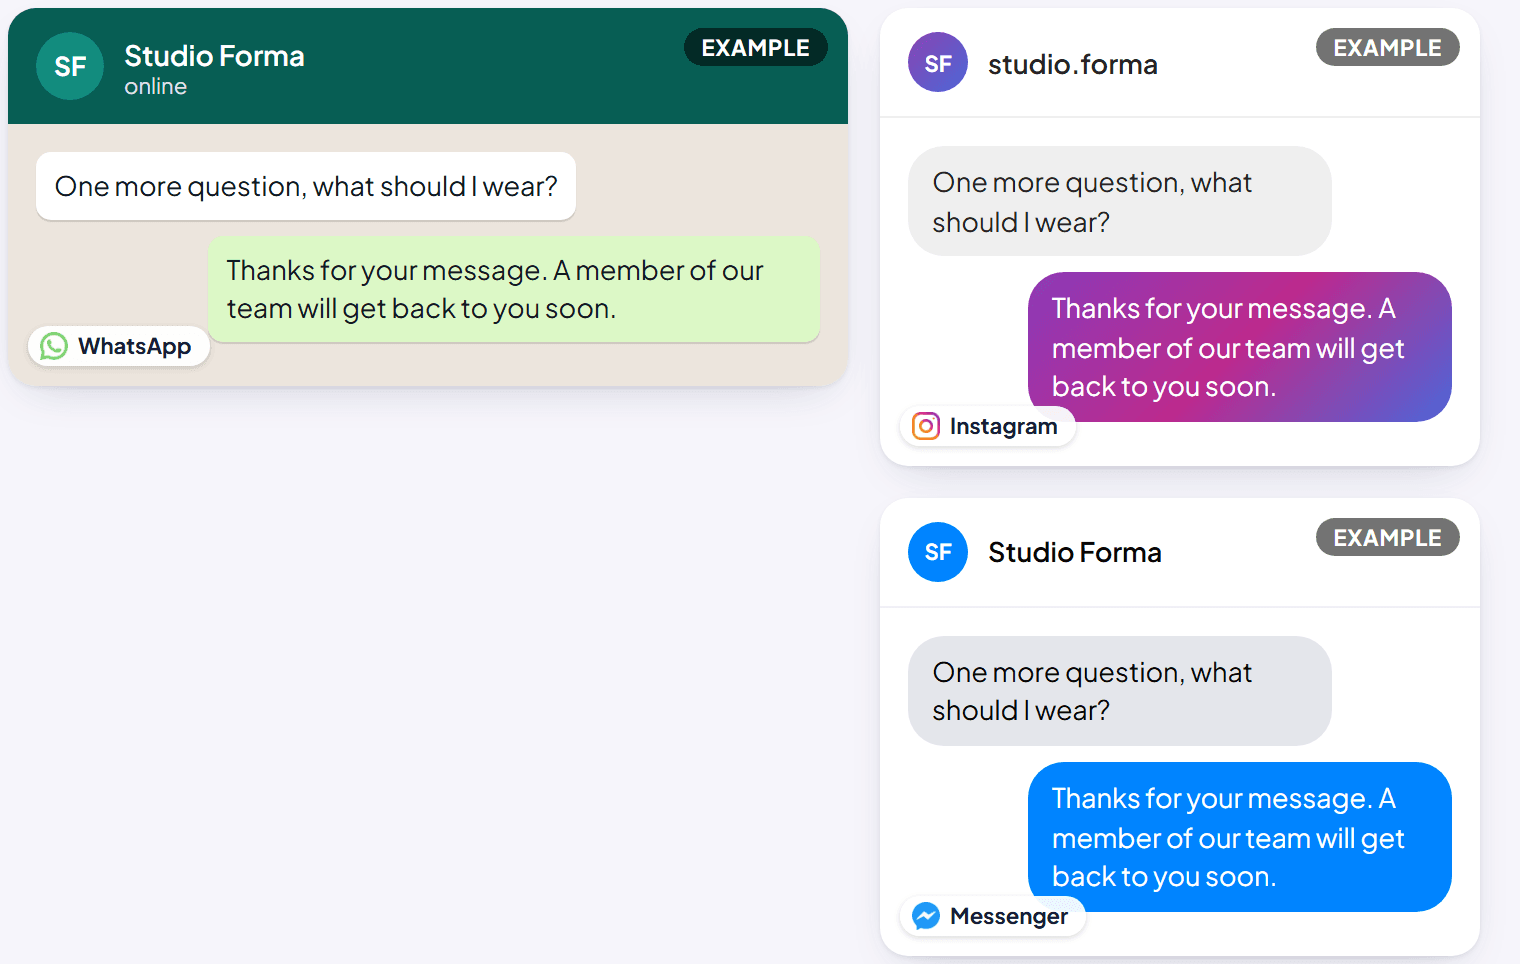The height and width of the screenshot is (964, 1520).
Task: Click the Messenger label text
Action: 1009,916
